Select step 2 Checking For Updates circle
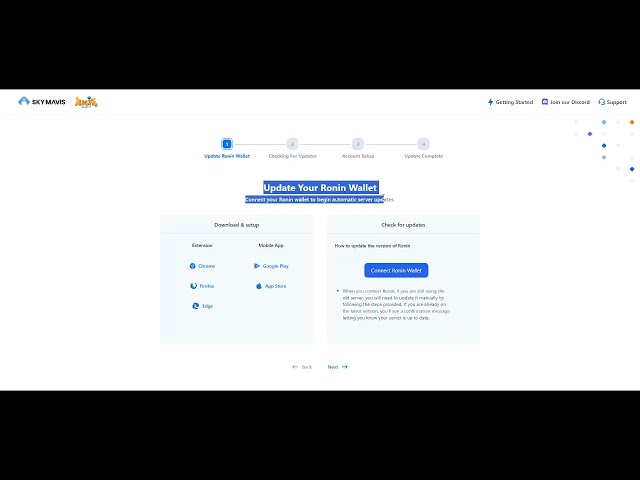 point(292,144)
